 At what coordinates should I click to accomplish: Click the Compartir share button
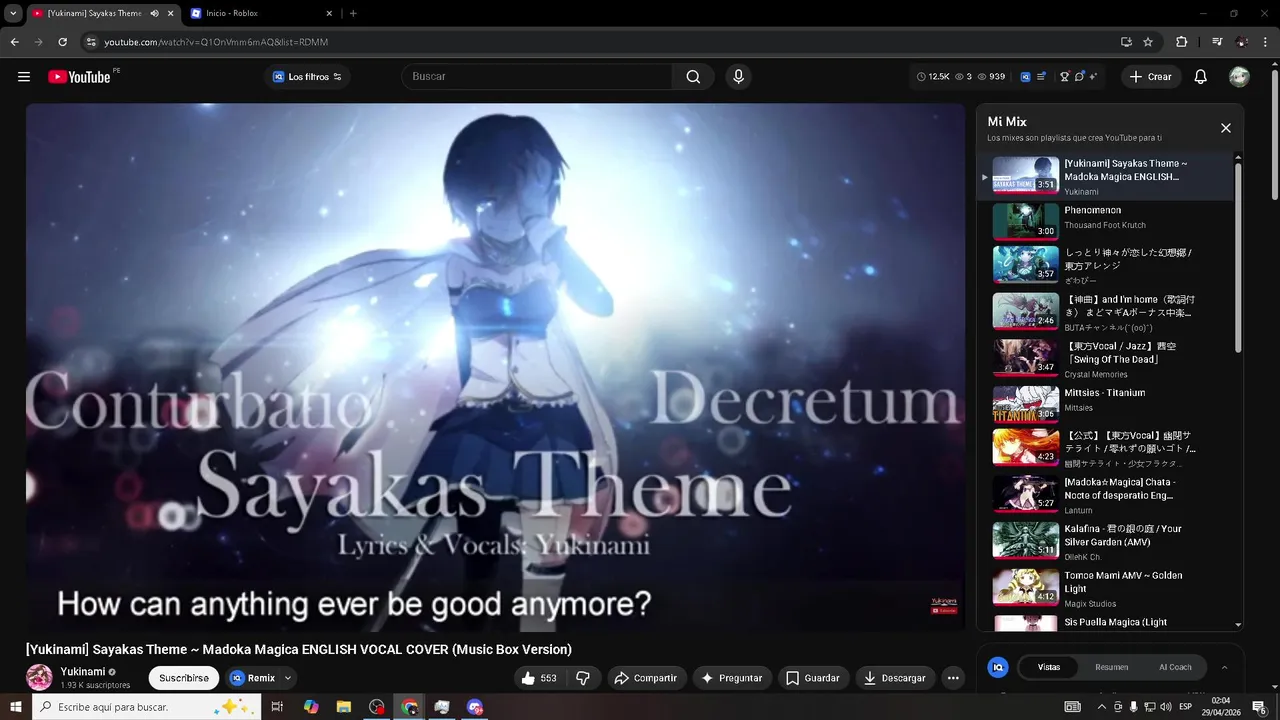click(646, 678)
